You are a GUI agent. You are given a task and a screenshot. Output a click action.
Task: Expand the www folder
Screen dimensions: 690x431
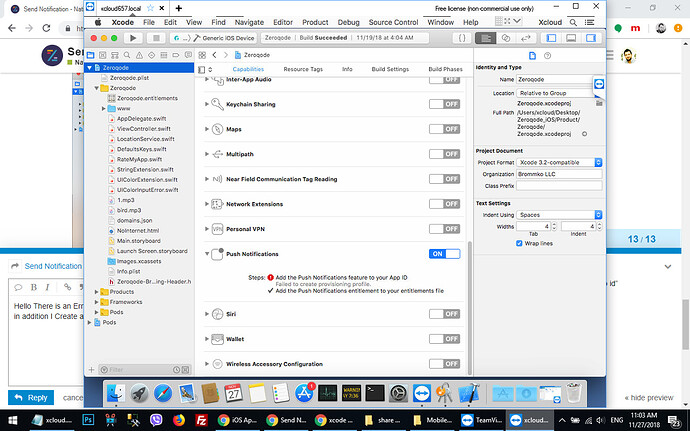(103, 108)
